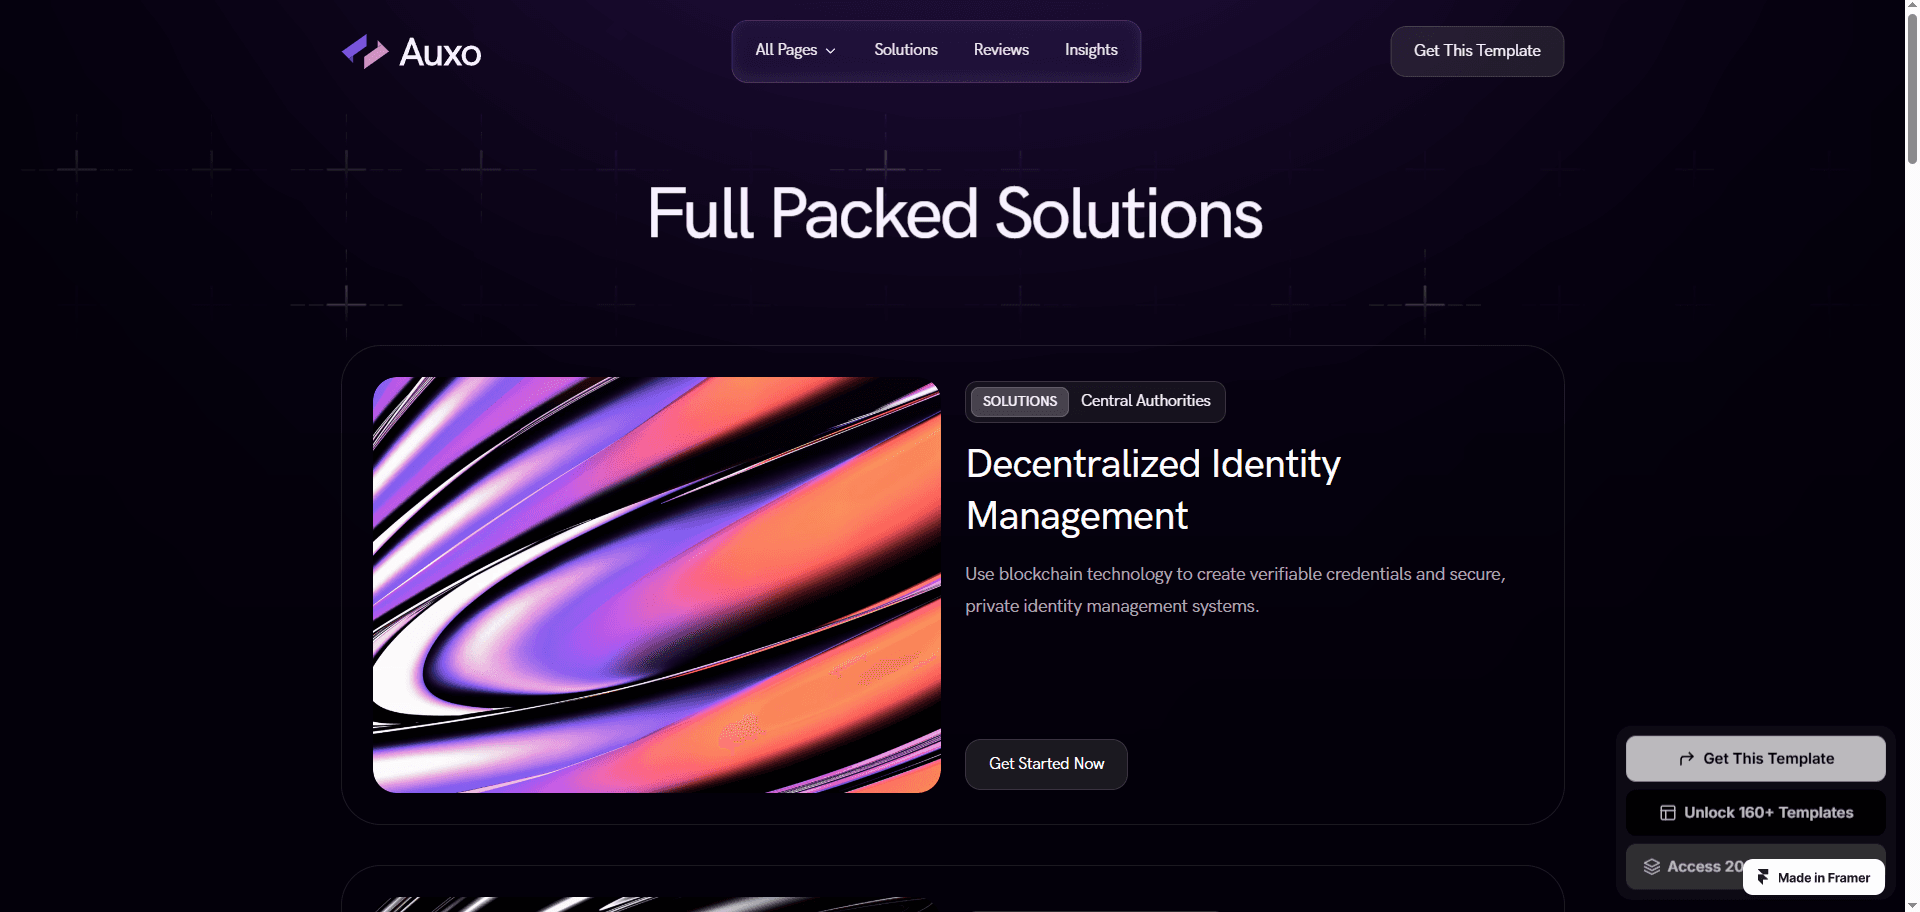Select the SOLUTIONS tag badge
Viewport: 1920px width, 912px height.
click(x=1020, y=401)
